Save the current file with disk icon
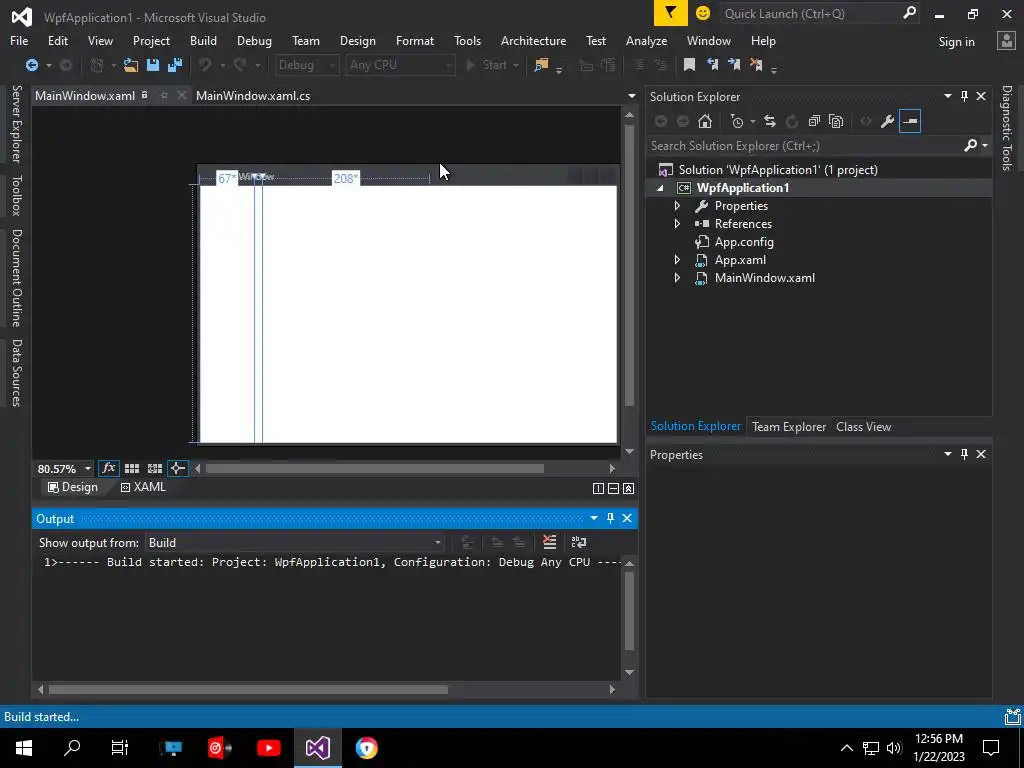This screenshot has width=1024, height=768. (x=153, y=65)
